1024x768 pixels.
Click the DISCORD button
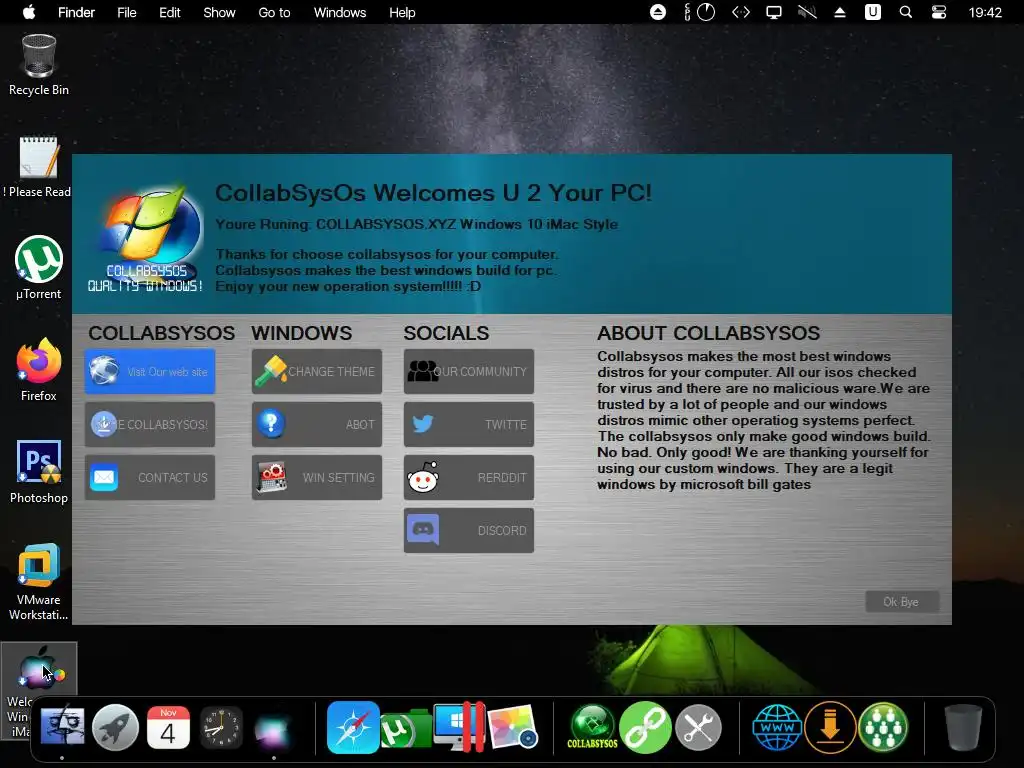coord(468,530)
